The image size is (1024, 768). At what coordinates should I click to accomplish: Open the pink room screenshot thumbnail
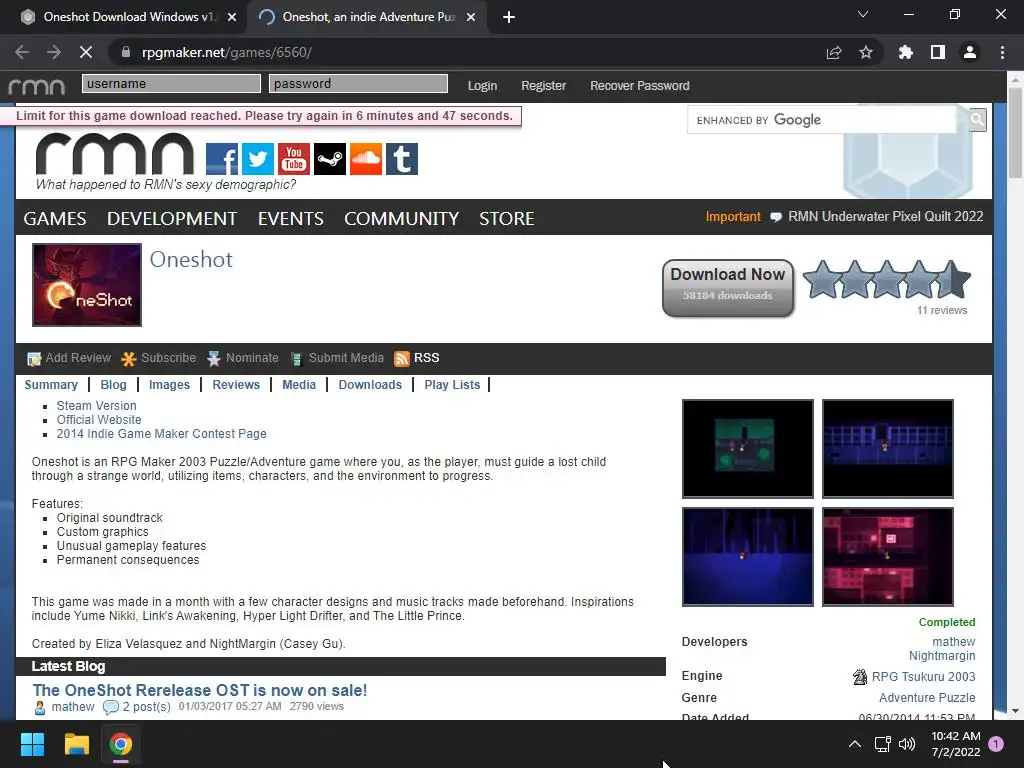(888, 556)
